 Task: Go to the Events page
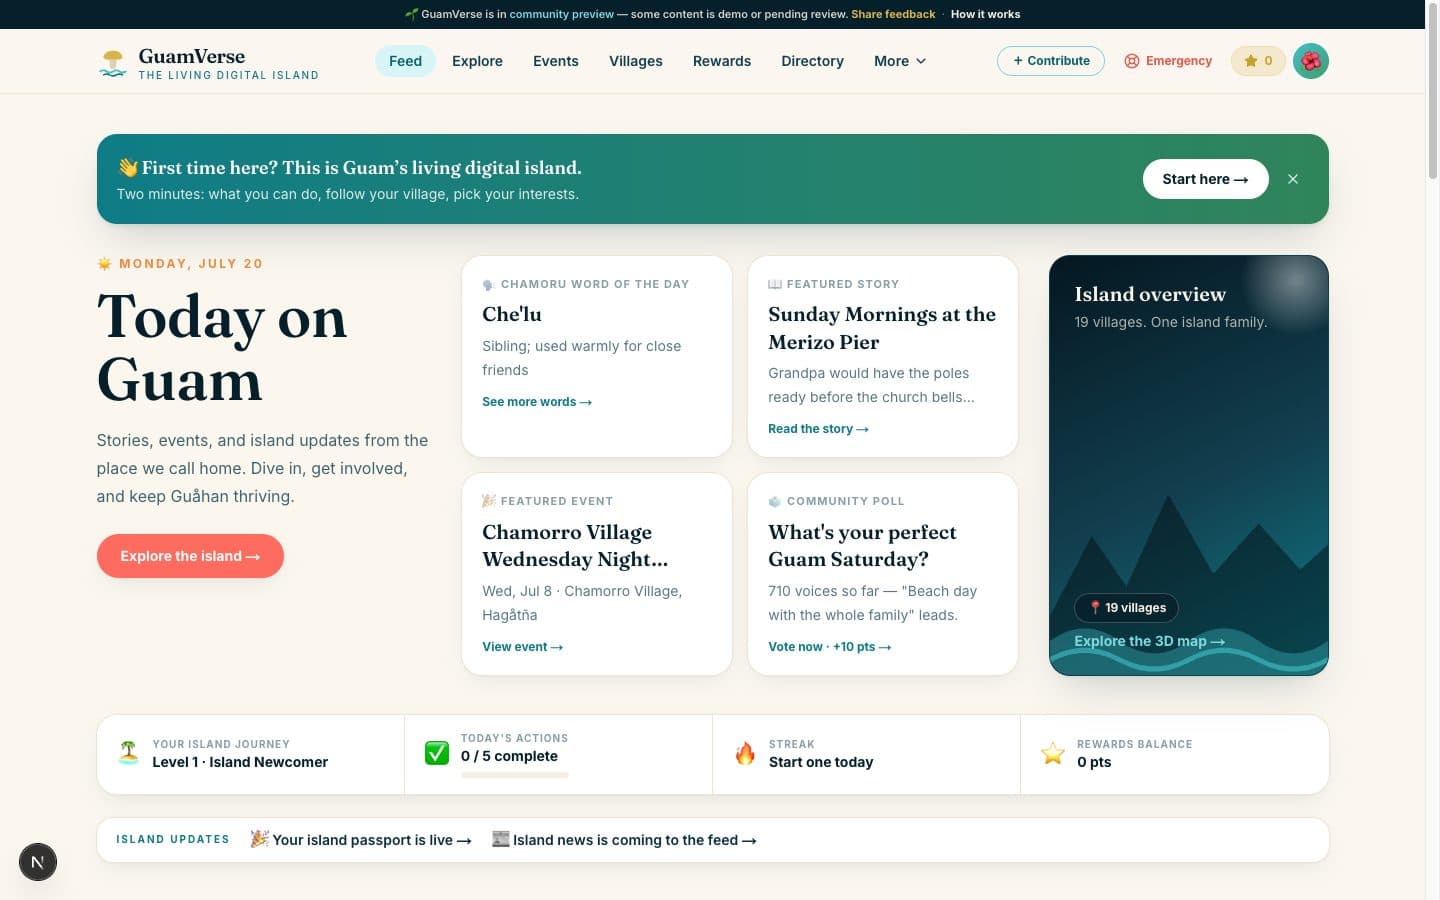pyautogui.click(x=556, y=61)
